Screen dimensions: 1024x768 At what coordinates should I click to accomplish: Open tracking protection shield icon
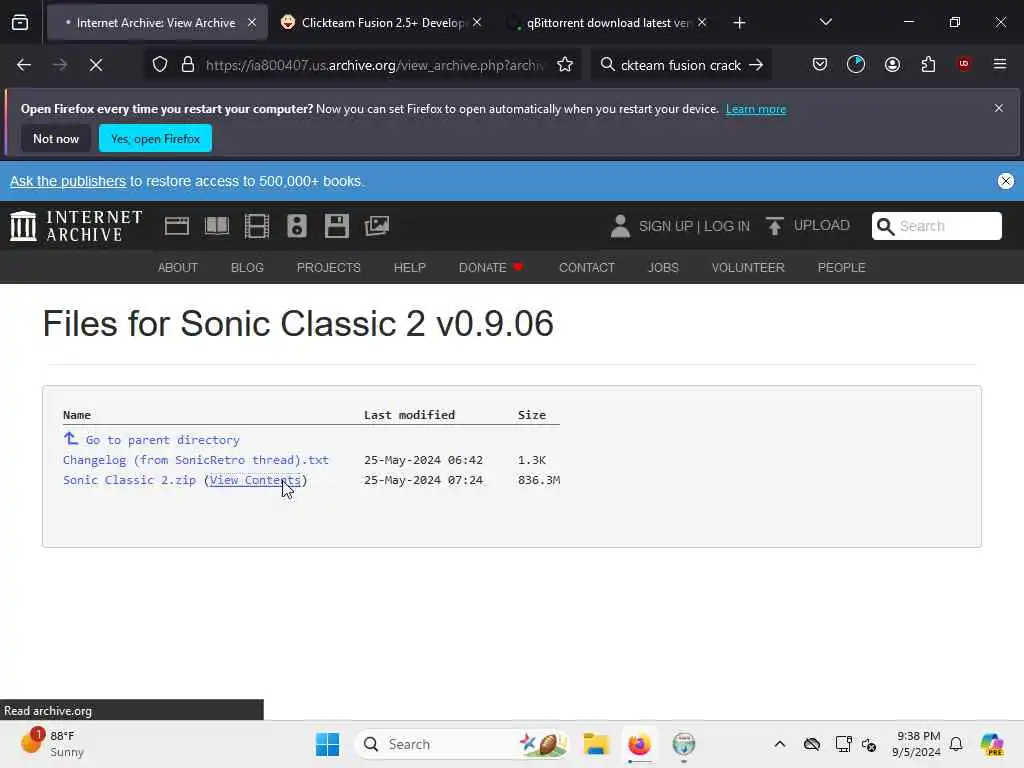pyautogui.click(x=160, y=65)
